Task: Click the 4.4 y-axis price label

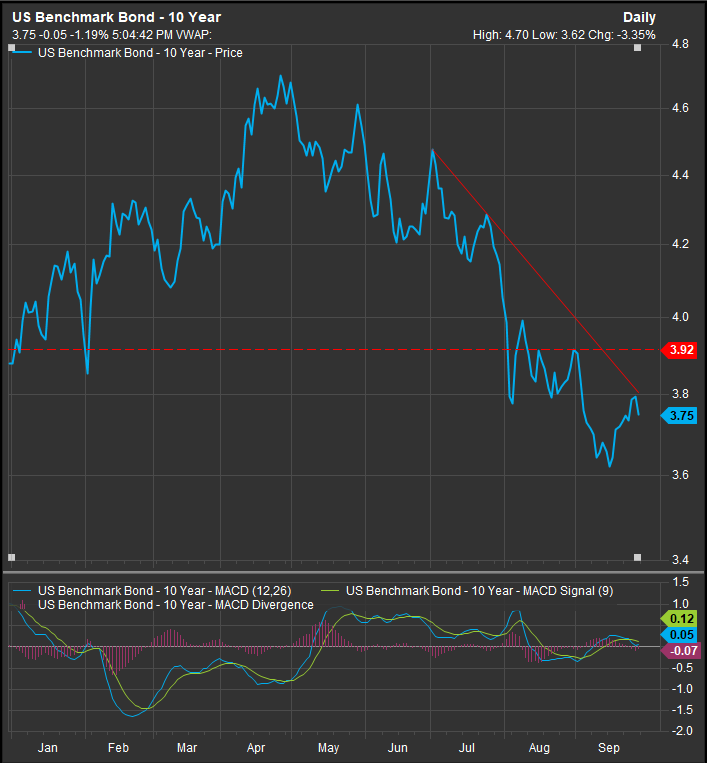Action: (x=680, y=175)
